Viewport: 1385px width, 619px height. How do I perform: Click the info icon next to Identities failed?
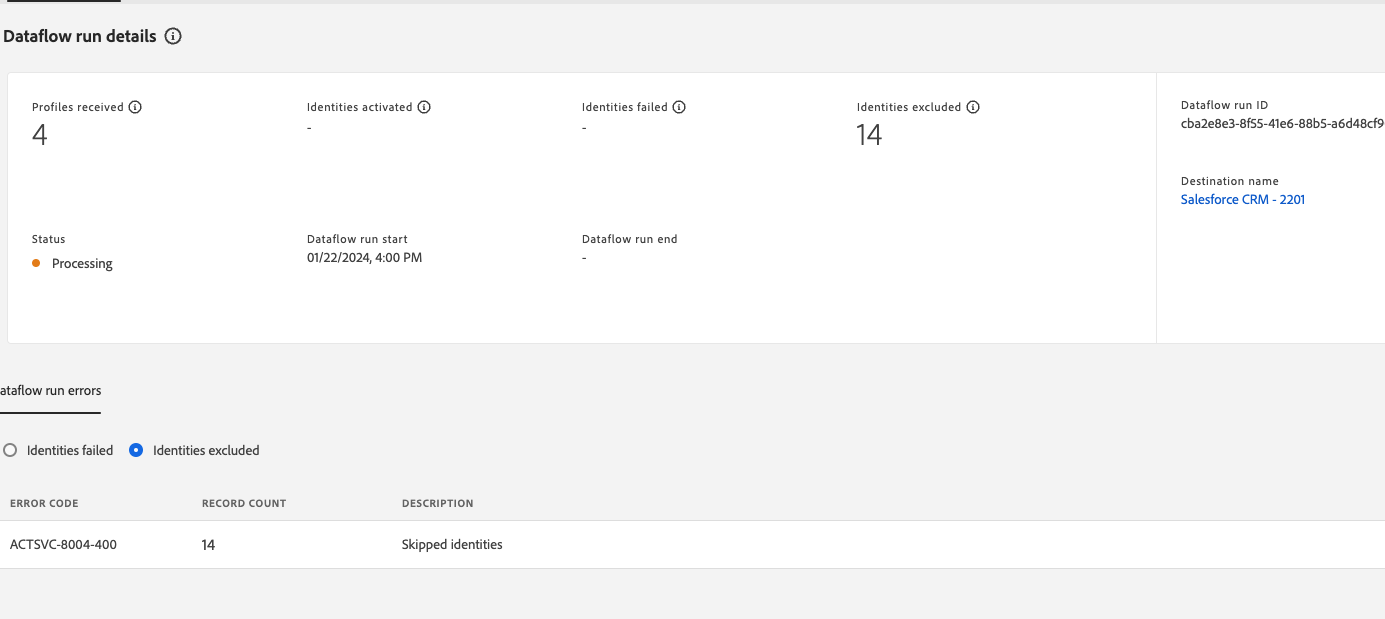click(680, 107)
